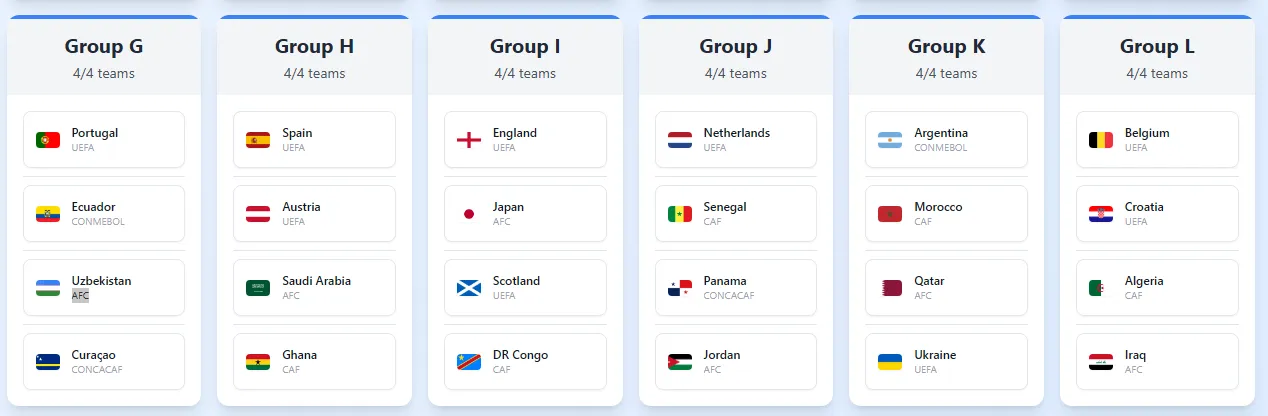The height and width of the screenshot is (416, 1268).
Task: Click the Group G header
Action: pyautogui.click(x=104, y=46)
